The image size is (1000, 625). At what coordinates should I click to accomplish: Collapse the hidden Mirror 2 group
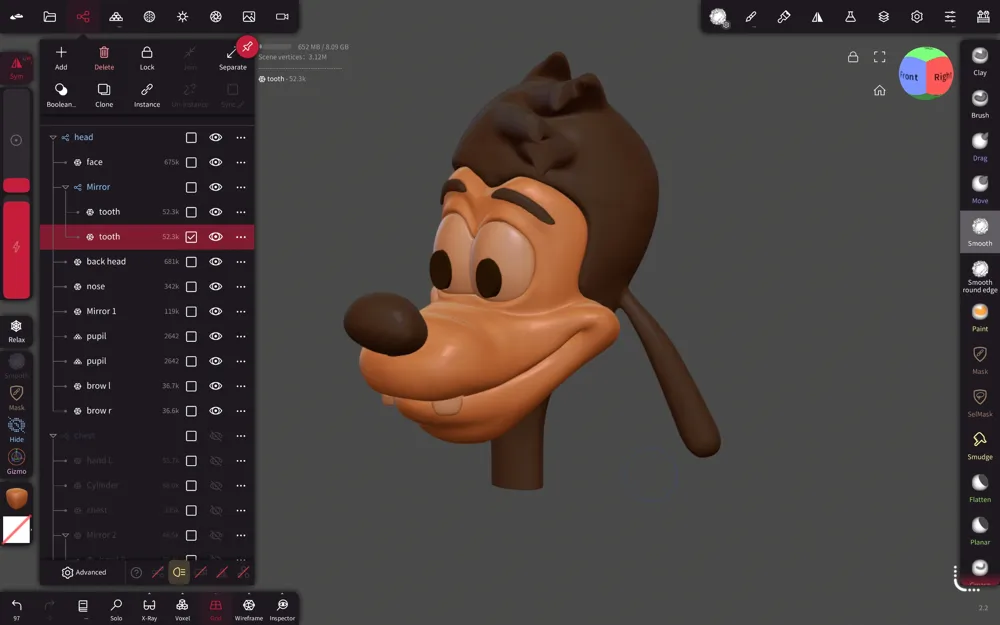(65, 535)
